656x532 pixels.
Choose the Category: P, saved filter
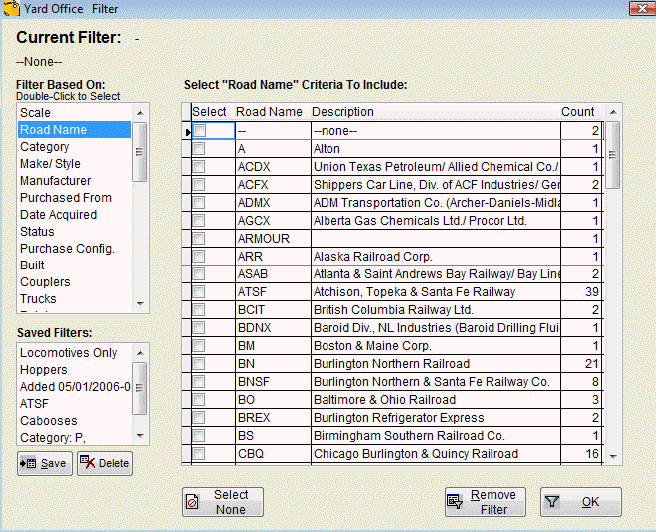coord(74,437)
